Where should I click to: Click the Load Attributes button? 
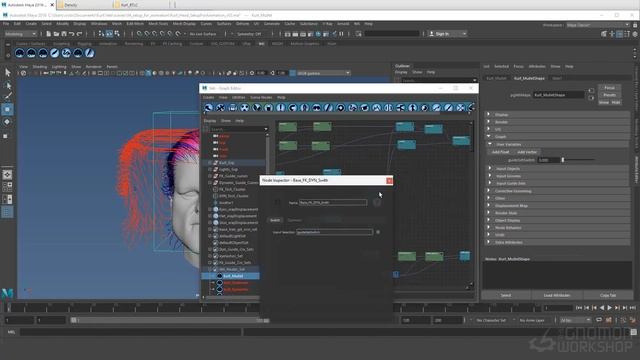click(557, 295)
